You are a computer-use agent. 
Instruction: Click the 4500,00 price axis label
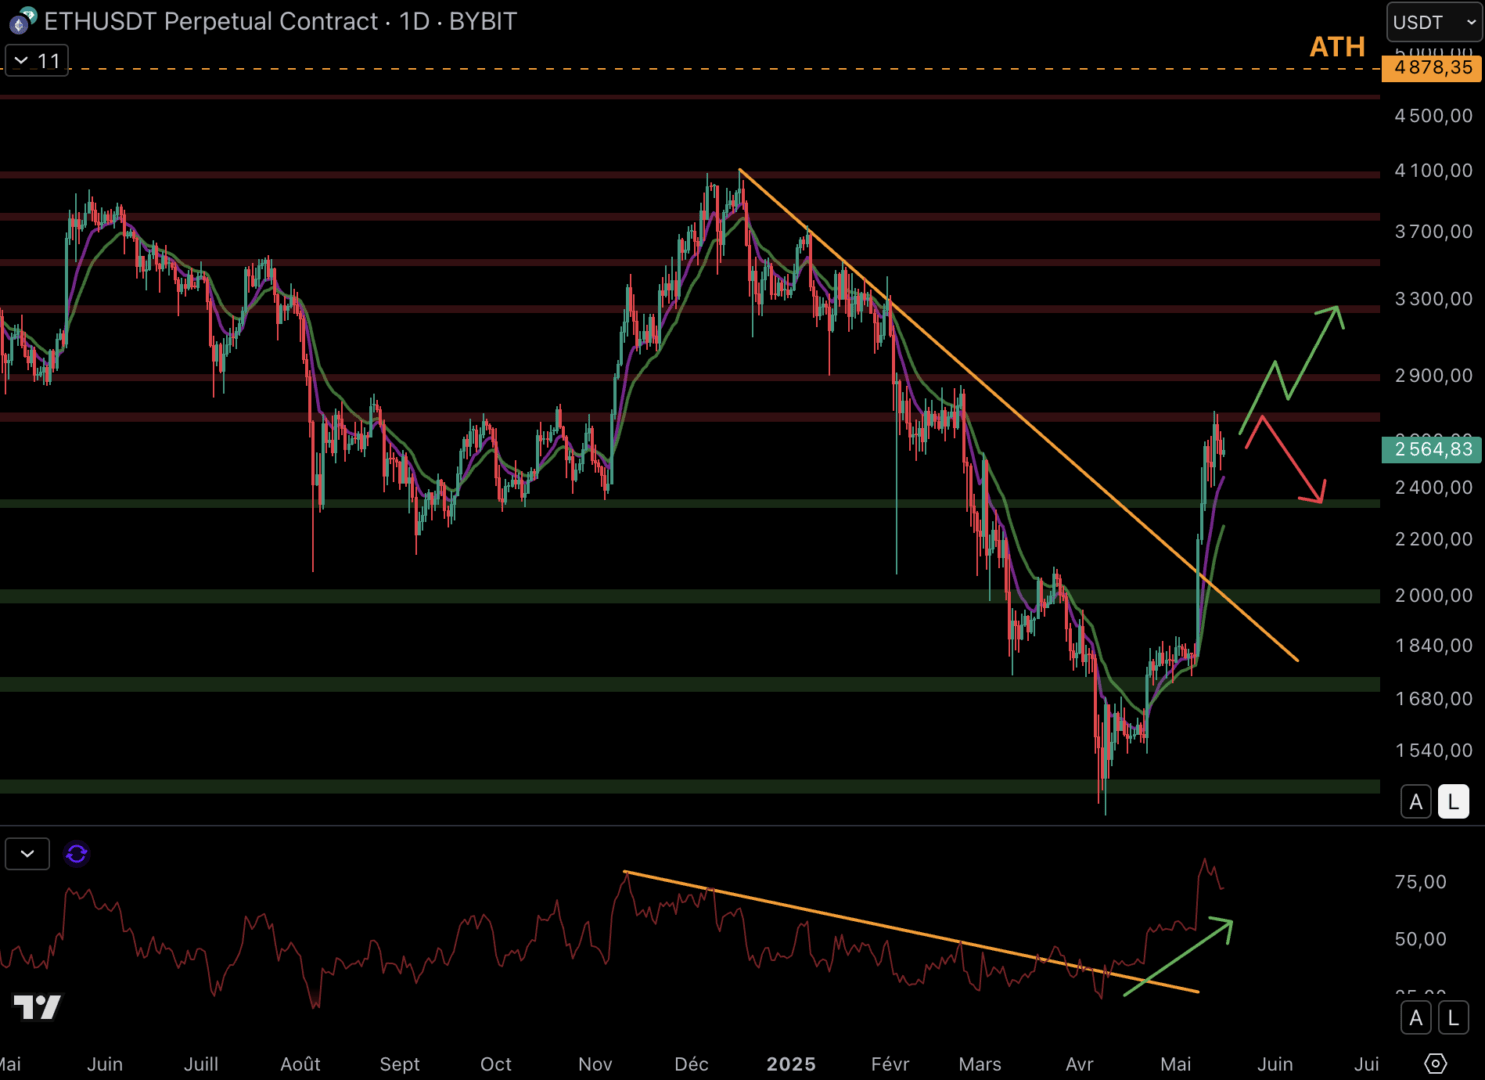point(1434,116)
